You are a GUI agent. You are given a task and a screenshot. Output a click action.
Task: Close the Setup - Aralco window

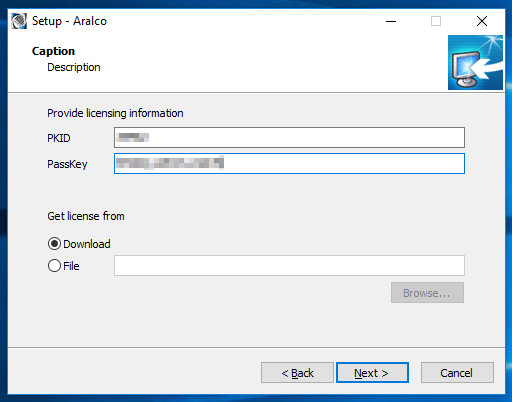(x=482, y=21)
